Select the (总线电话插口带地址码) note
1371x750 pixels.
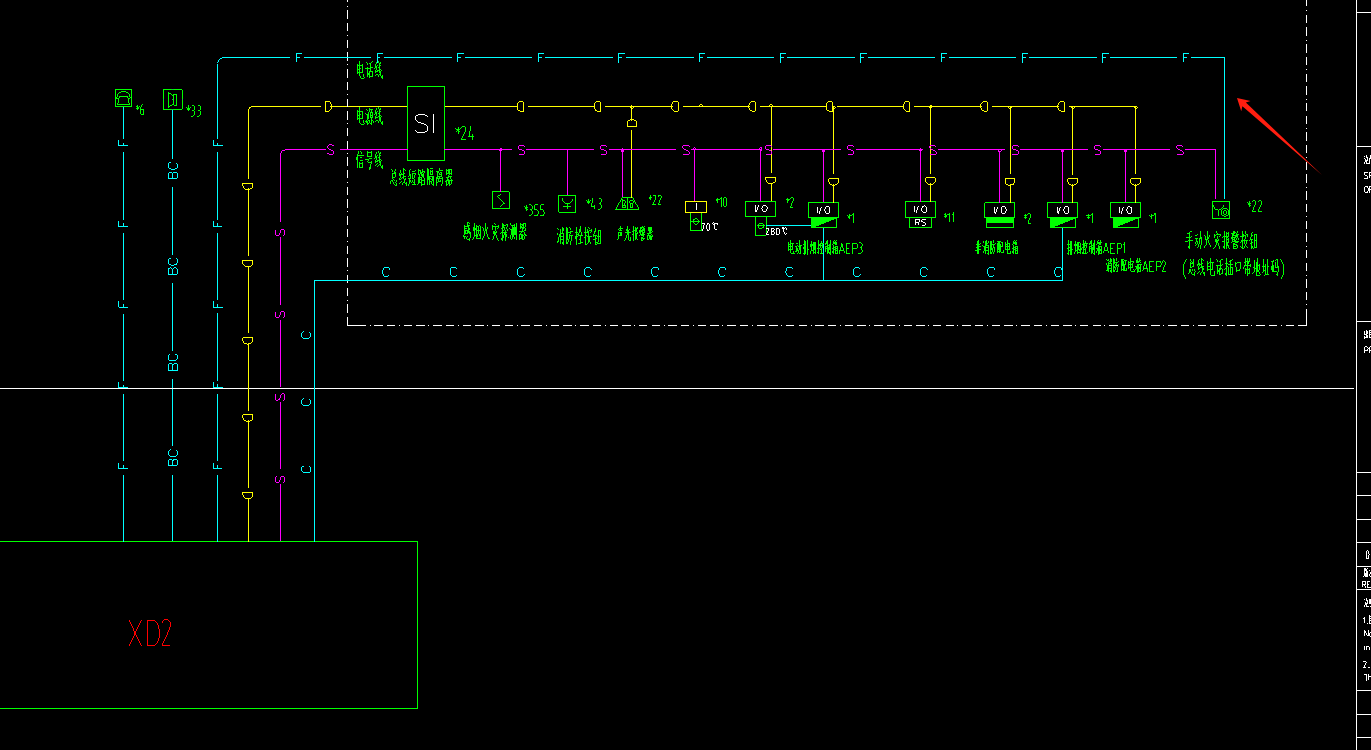pos(1234,268)
